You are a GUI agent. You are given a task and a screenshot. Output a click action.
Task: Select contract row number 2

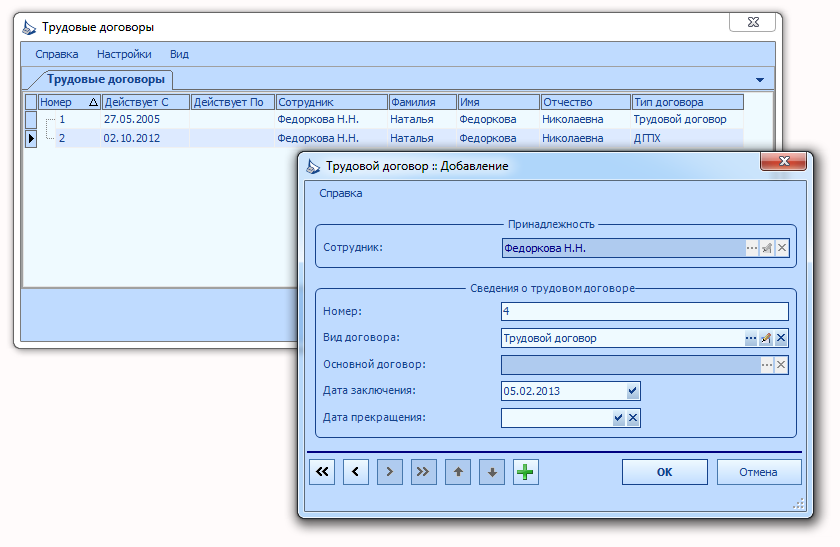384,138
